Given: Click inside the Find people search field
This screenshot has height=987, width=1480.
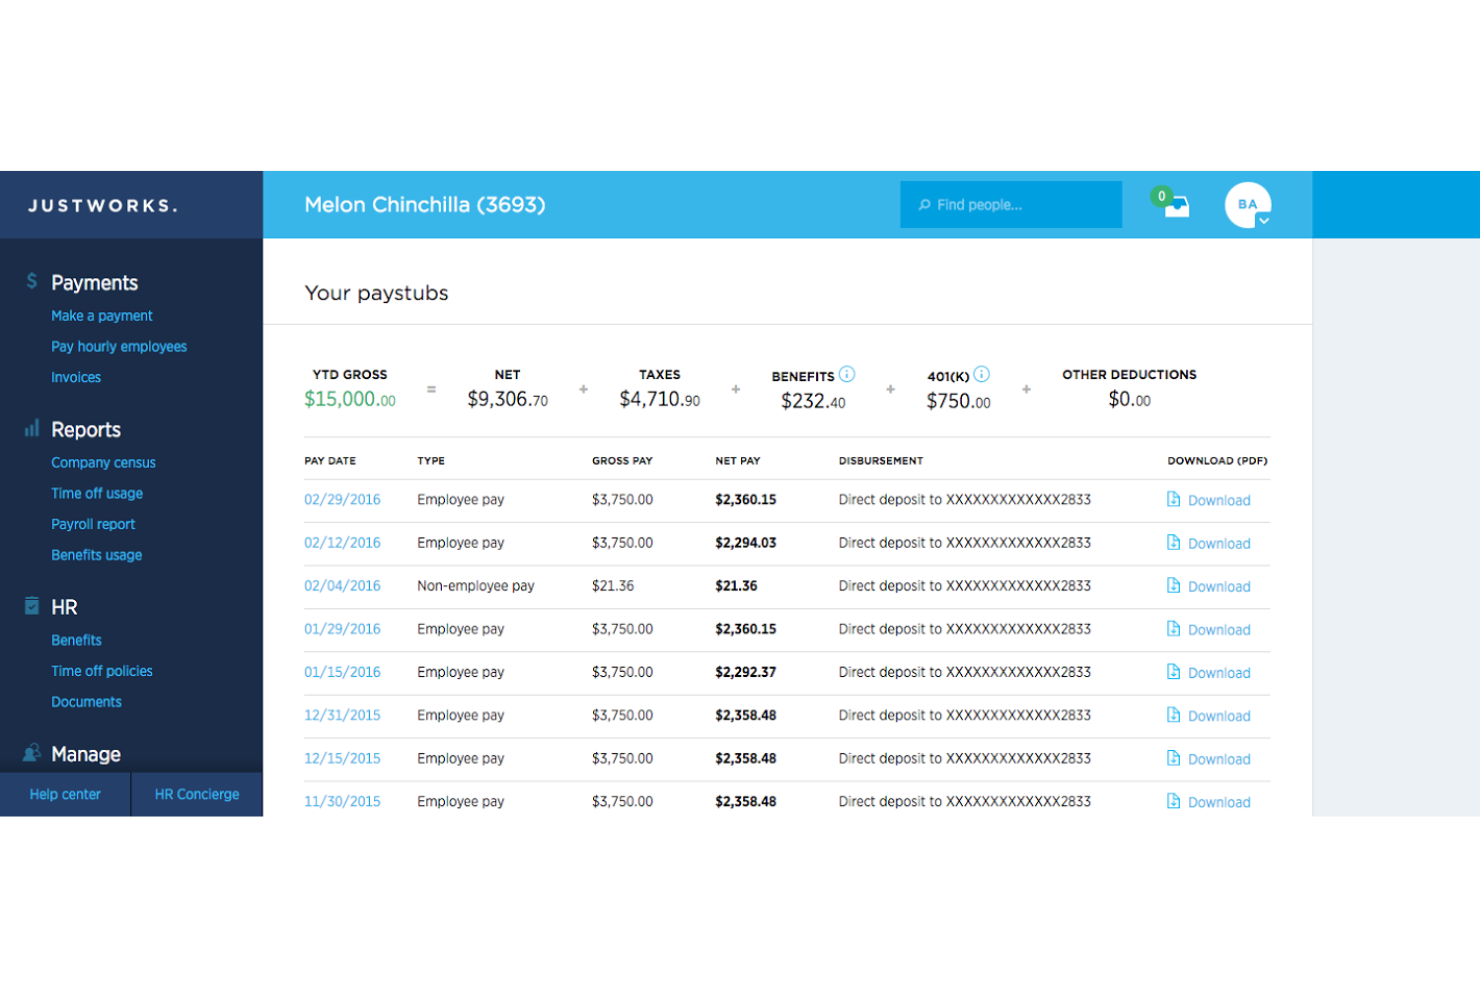Looking at the screenshot, I should pos(1010,204).
